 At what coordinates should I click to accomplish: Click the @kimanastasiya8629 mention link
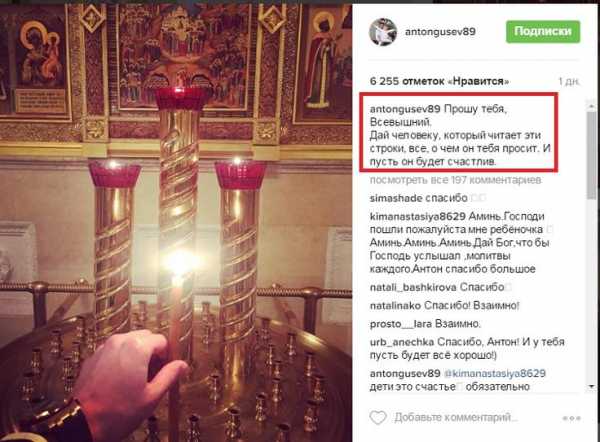tap(494, 373)
